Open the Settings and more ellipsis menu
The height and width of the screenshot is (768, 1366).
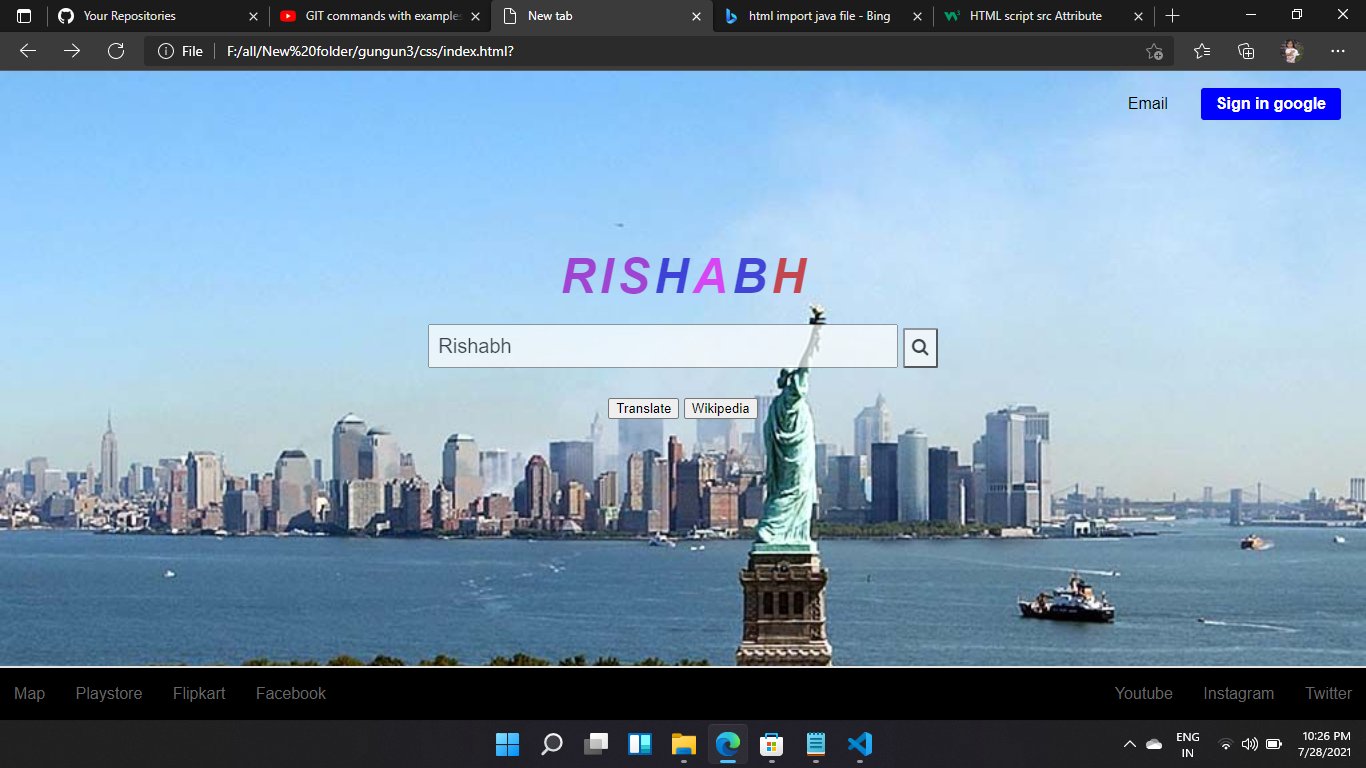coord(1337,51)
